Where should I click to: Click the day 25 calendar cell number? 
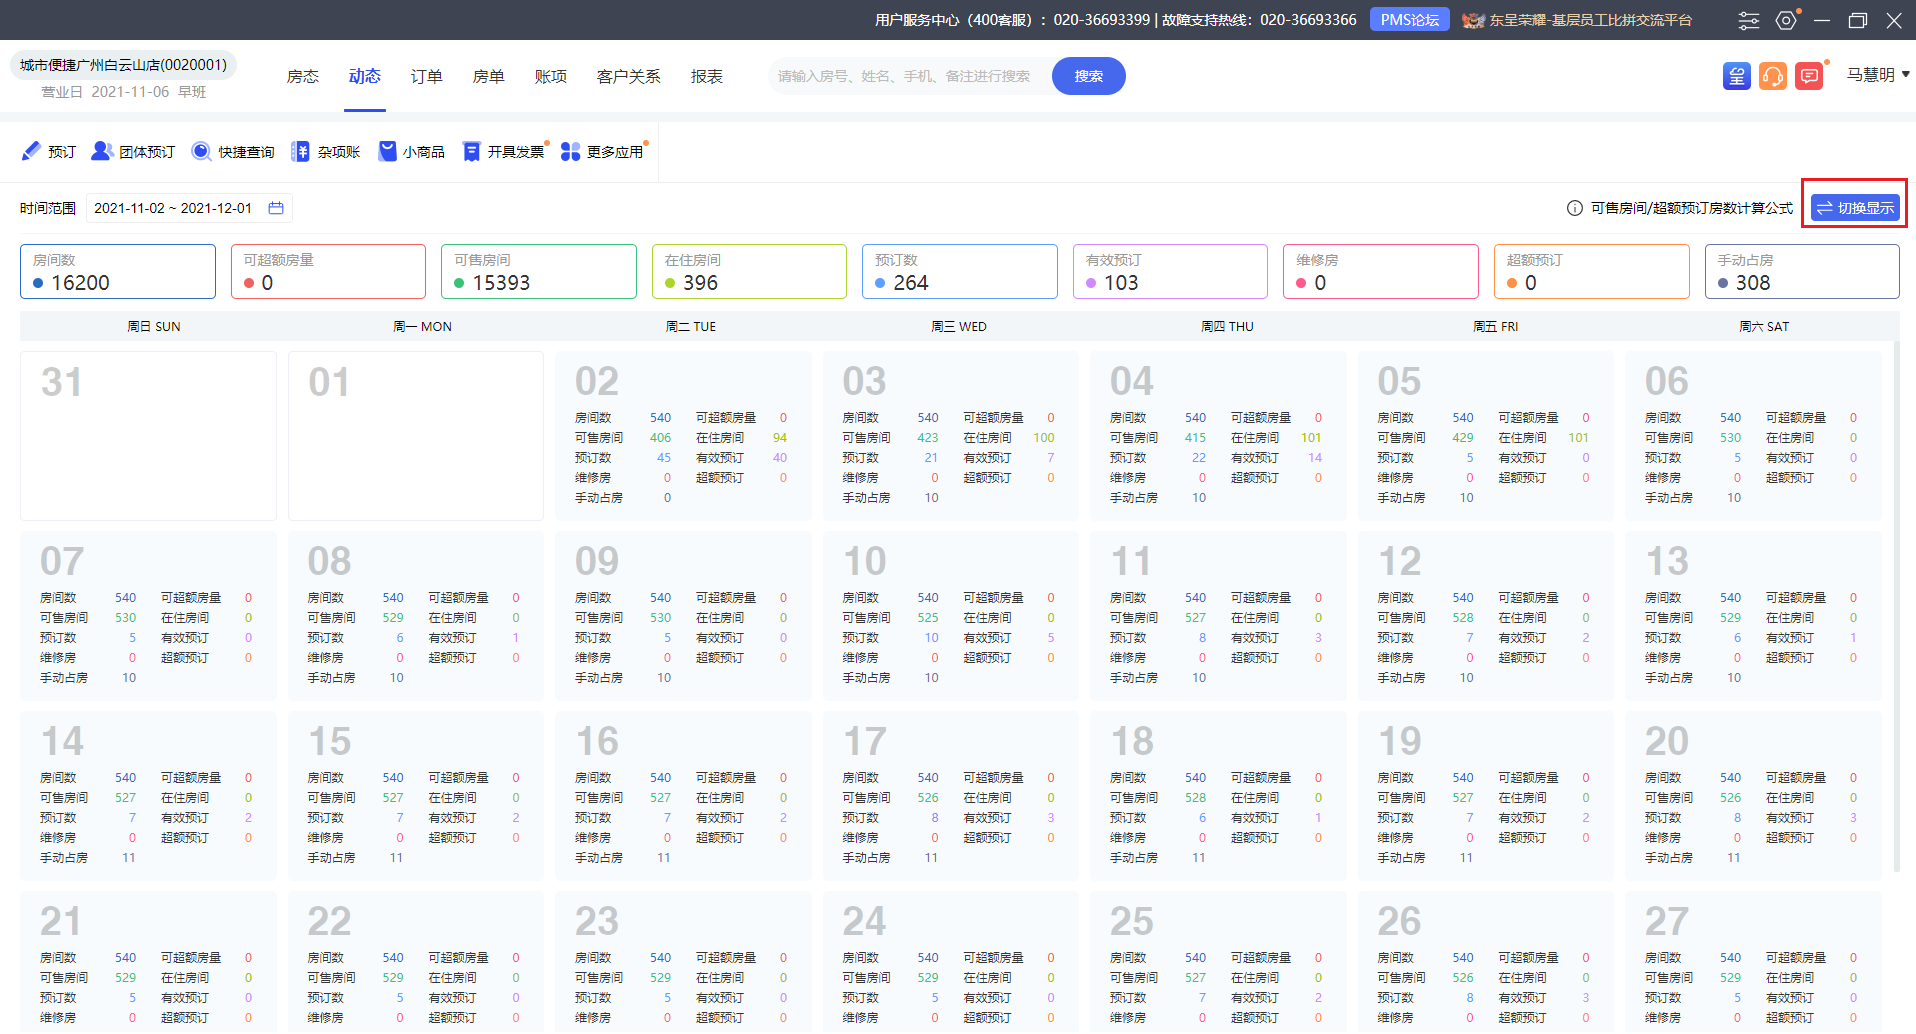[x=1132, y=922]
